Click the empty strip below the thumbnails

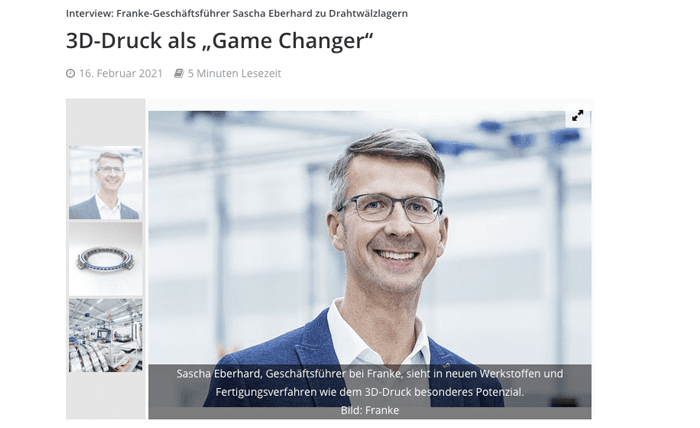pos(105,395)
